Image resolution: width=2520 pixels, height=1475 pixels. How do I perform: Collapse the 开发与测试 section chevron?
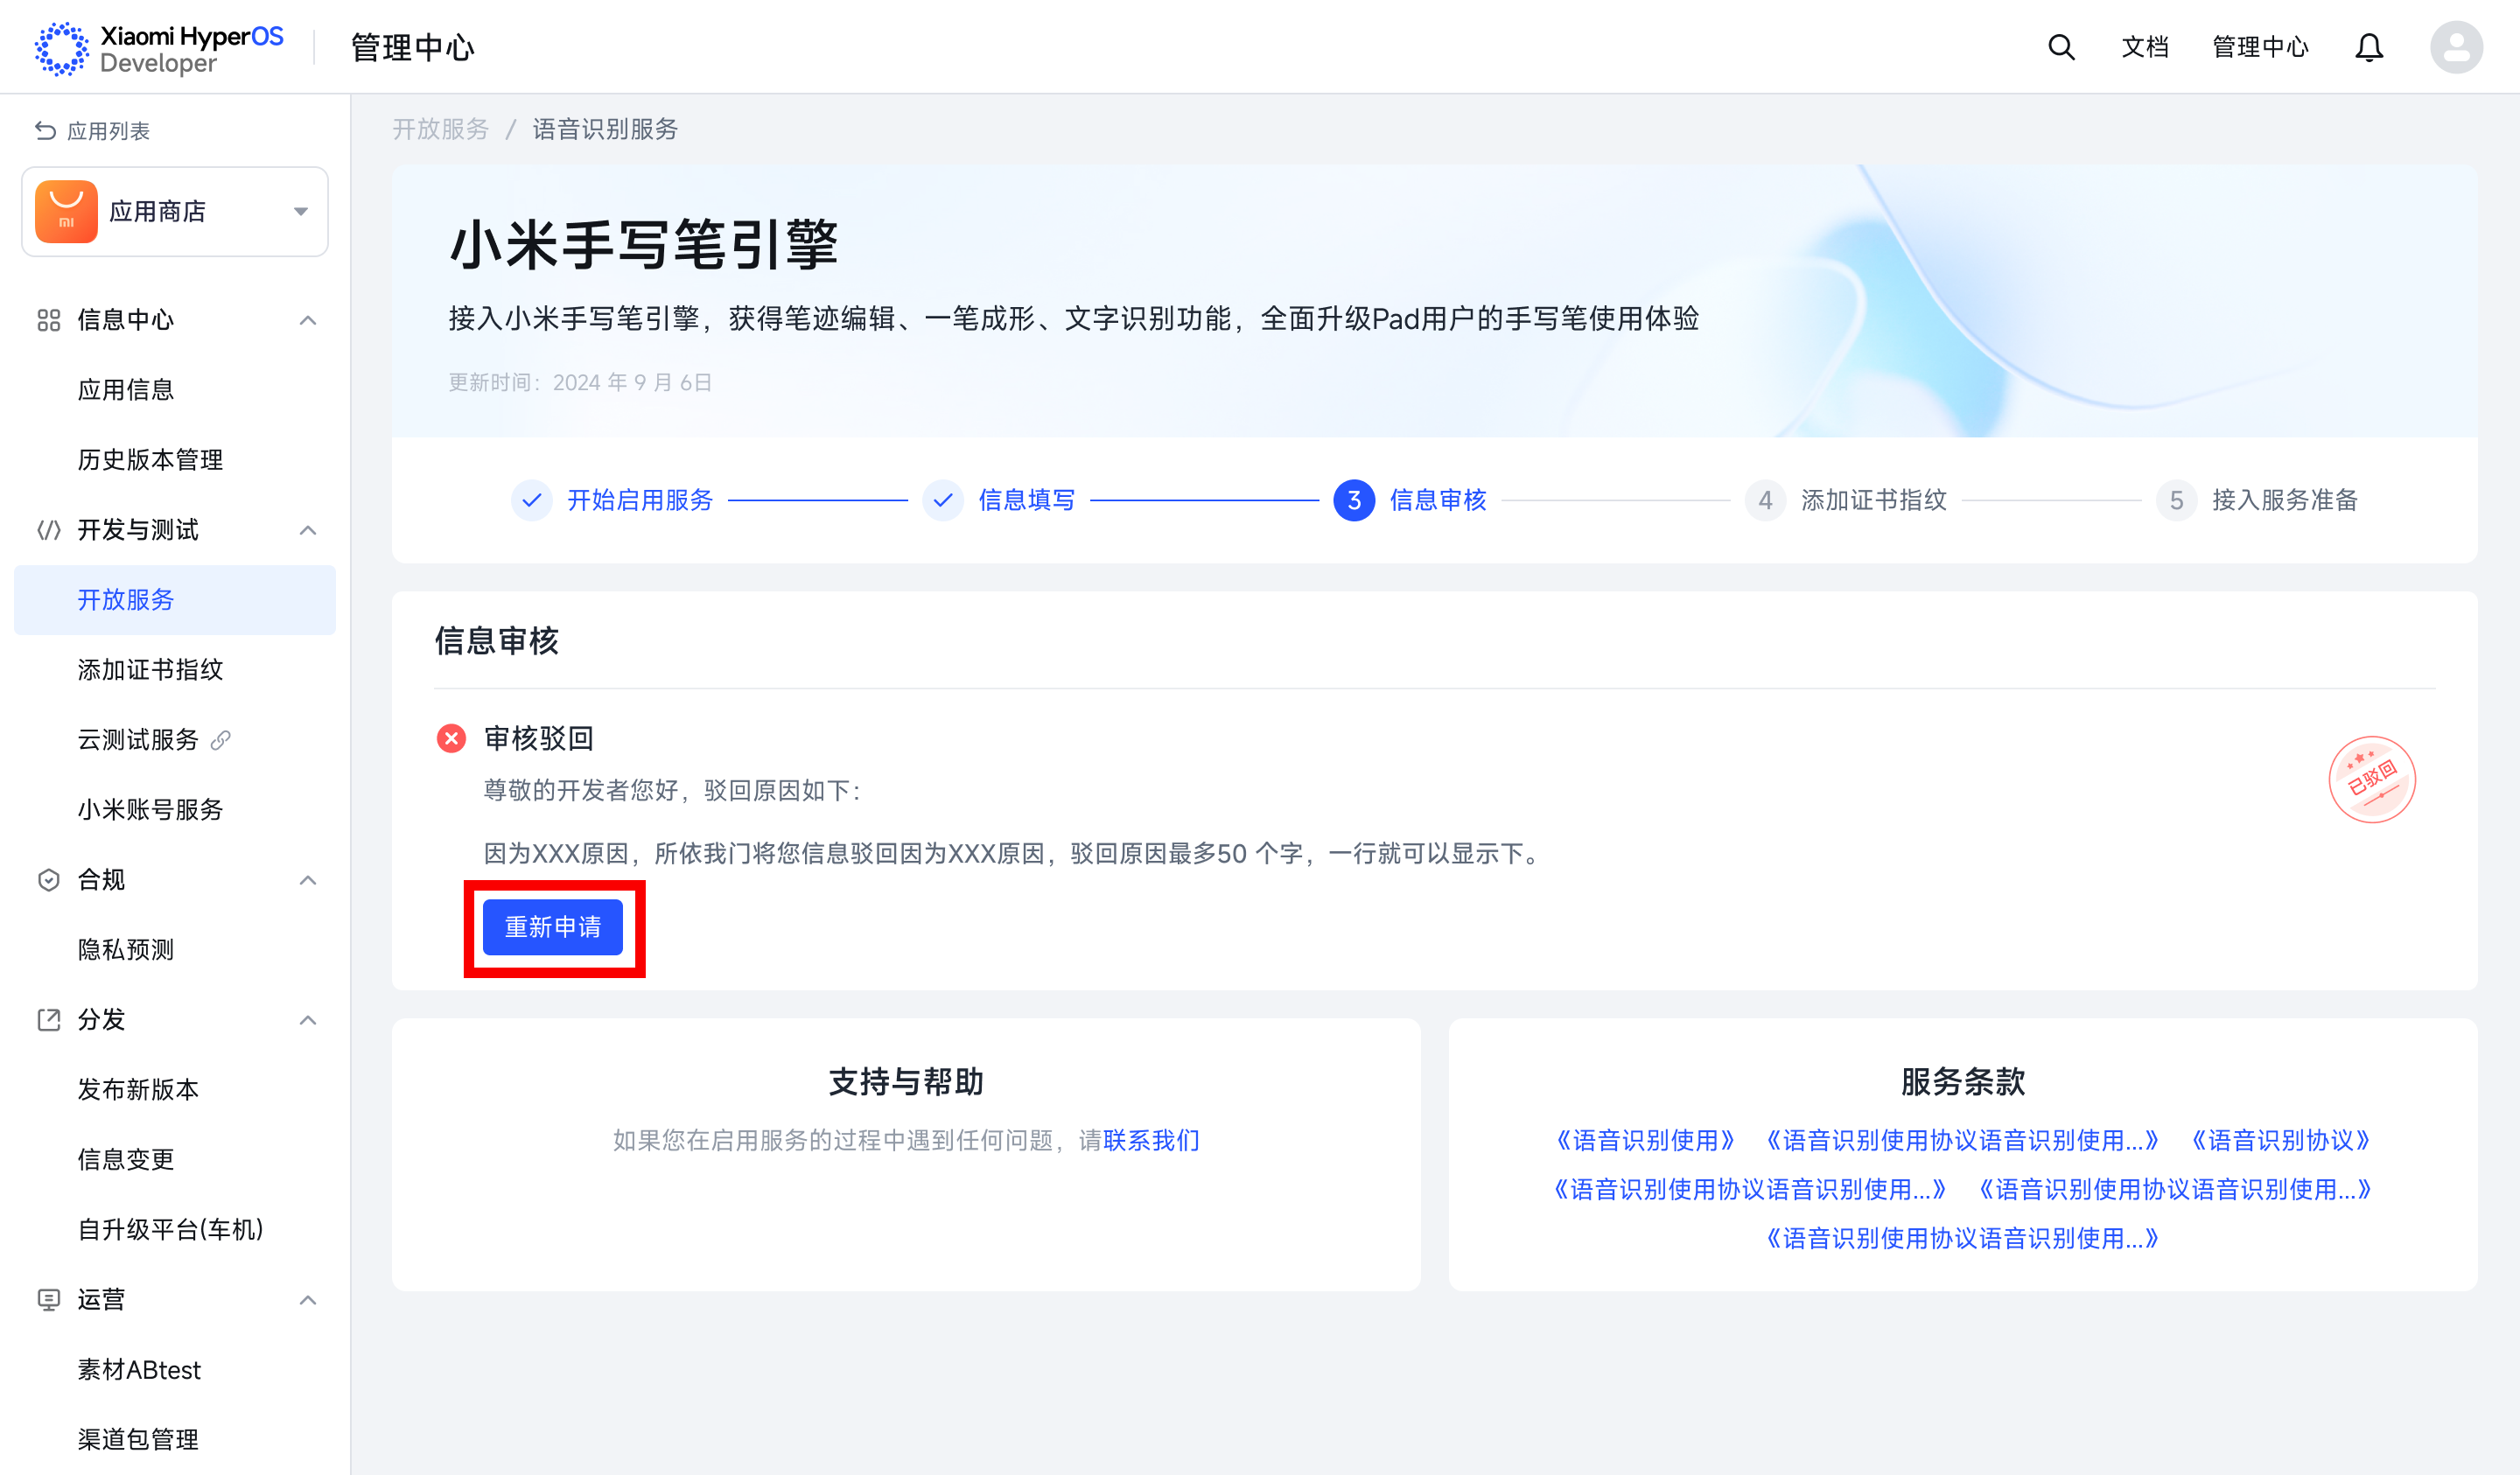pyautogui.click(x=308, y=530)
